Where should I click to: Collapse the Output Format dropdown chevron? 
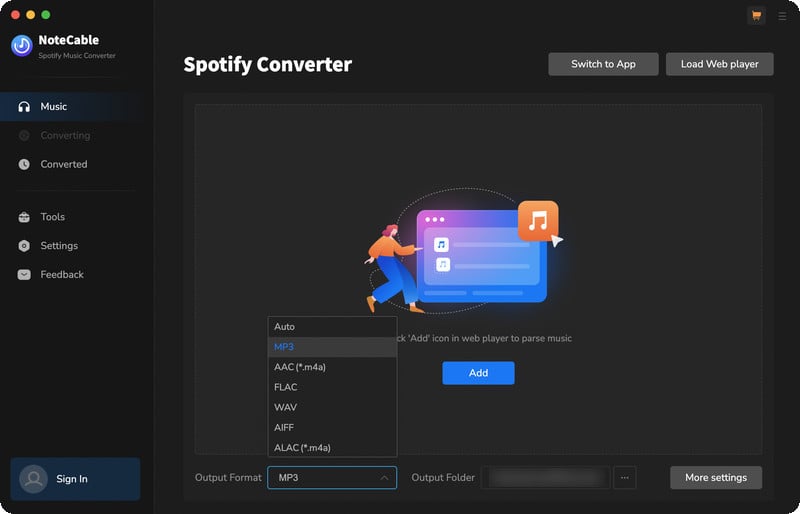(x=384, y=478)
